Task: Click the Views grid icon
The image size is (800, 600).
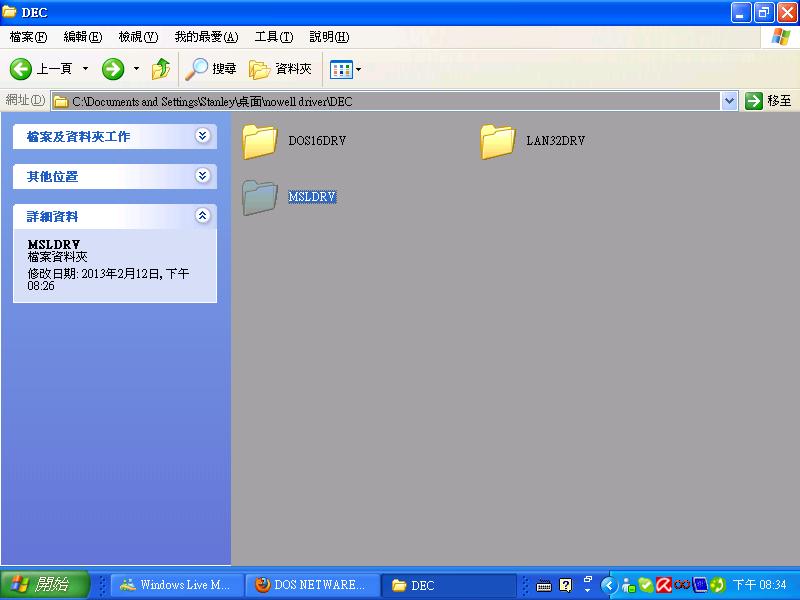Action: [x=341, y=69]
